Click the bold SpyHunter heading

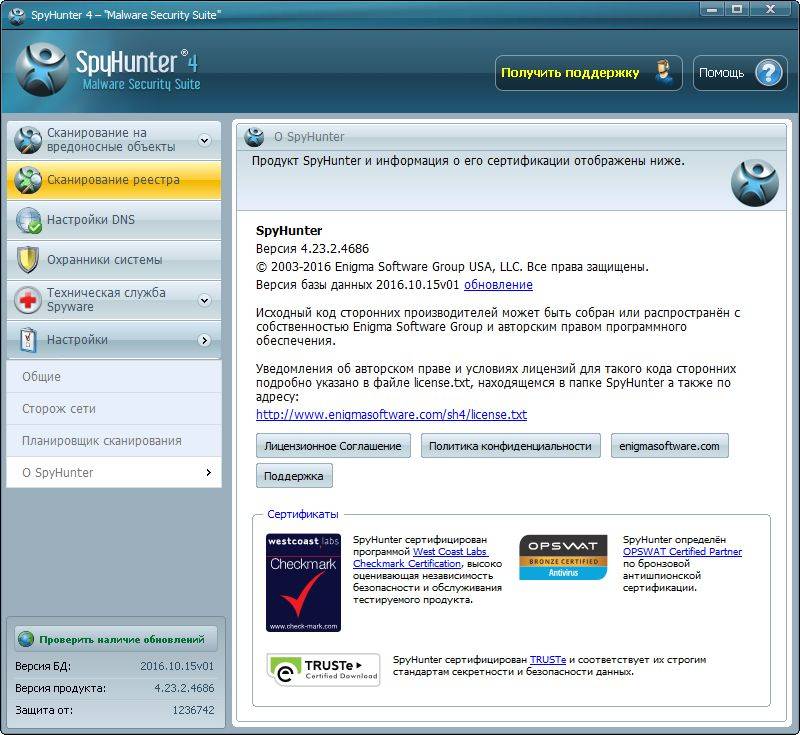tap(289, 231)
